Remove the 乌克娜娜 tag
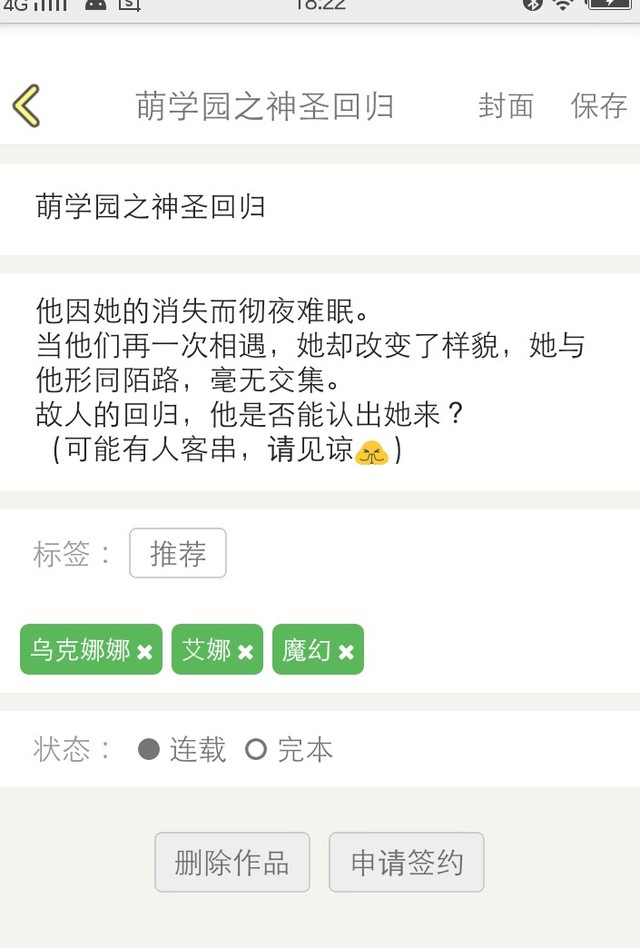The height and width of the screenshot is (948, 640). tap(145, 652)
